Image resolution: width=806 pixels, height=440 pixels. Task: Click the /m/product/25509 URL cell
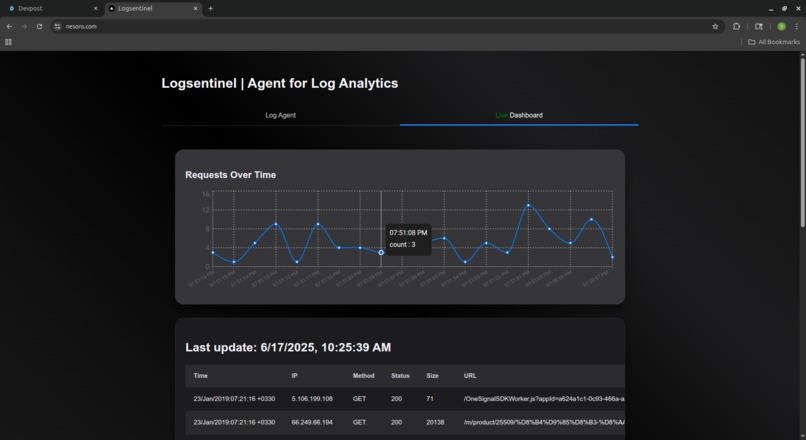click(x=544, y=423)
